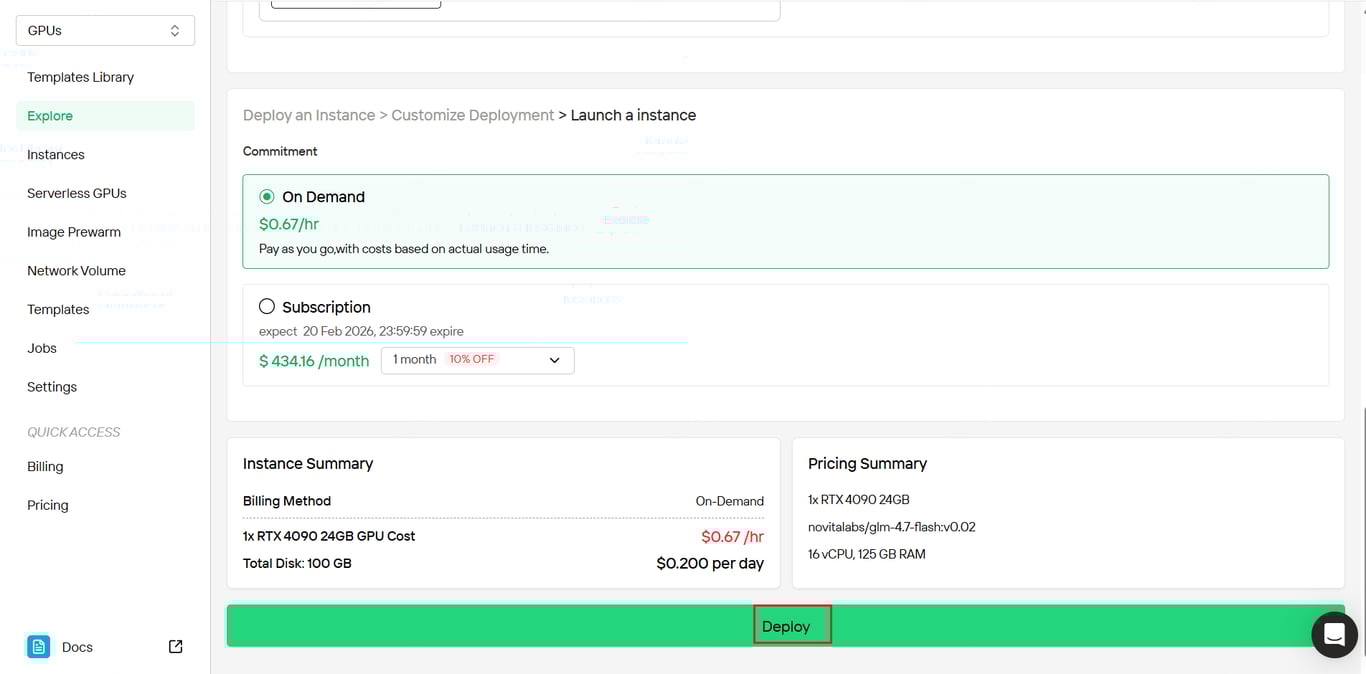The height and width of the screenshot is (674, 1366).
Task: Expand the 1 month subscription term dropdown
Action: 478,360
